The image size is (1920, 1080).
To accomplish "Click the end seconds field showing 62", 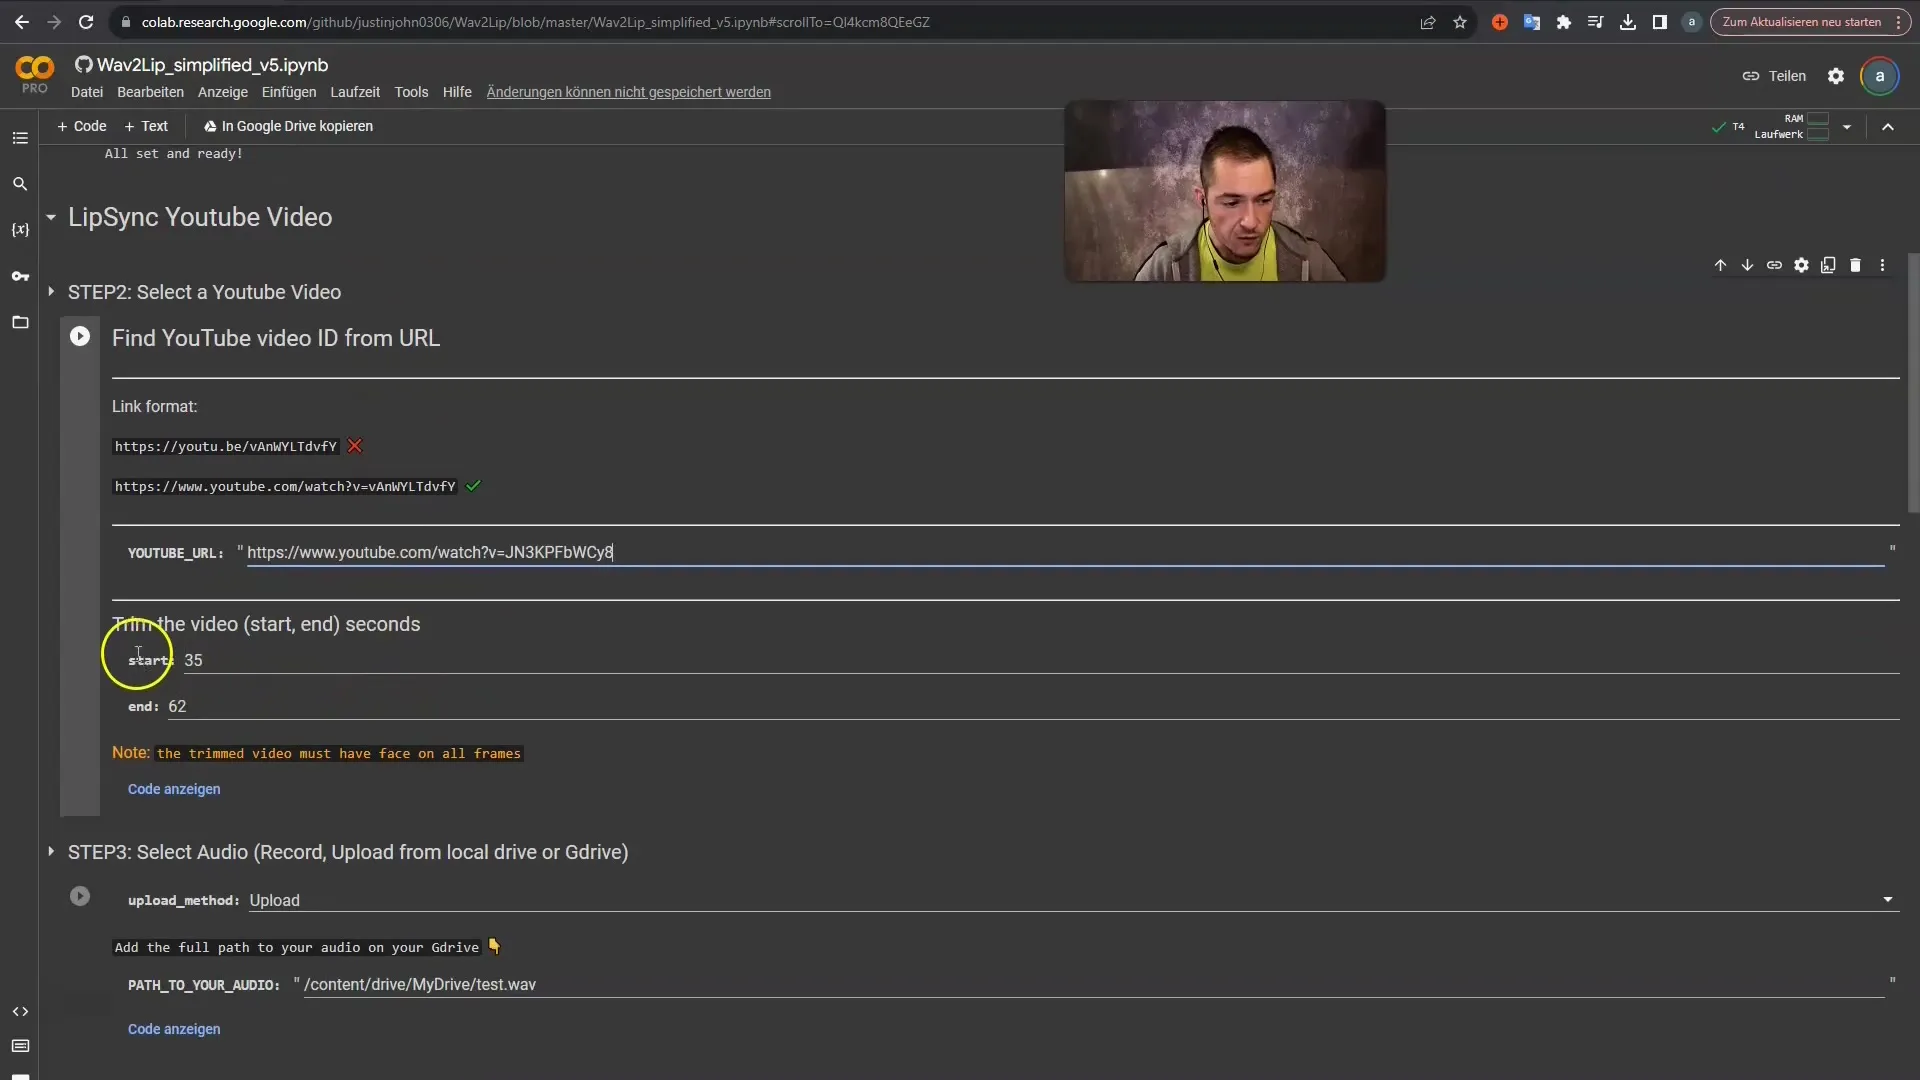I will tap(1033, 706).
